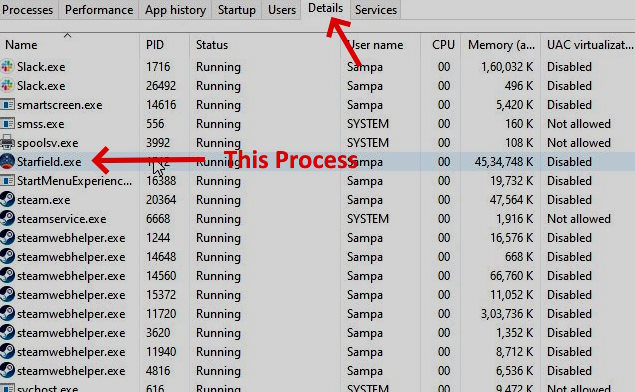This screenshot has height=392, width=635.
Task: Open the Users tab
Action: (282, 10)
